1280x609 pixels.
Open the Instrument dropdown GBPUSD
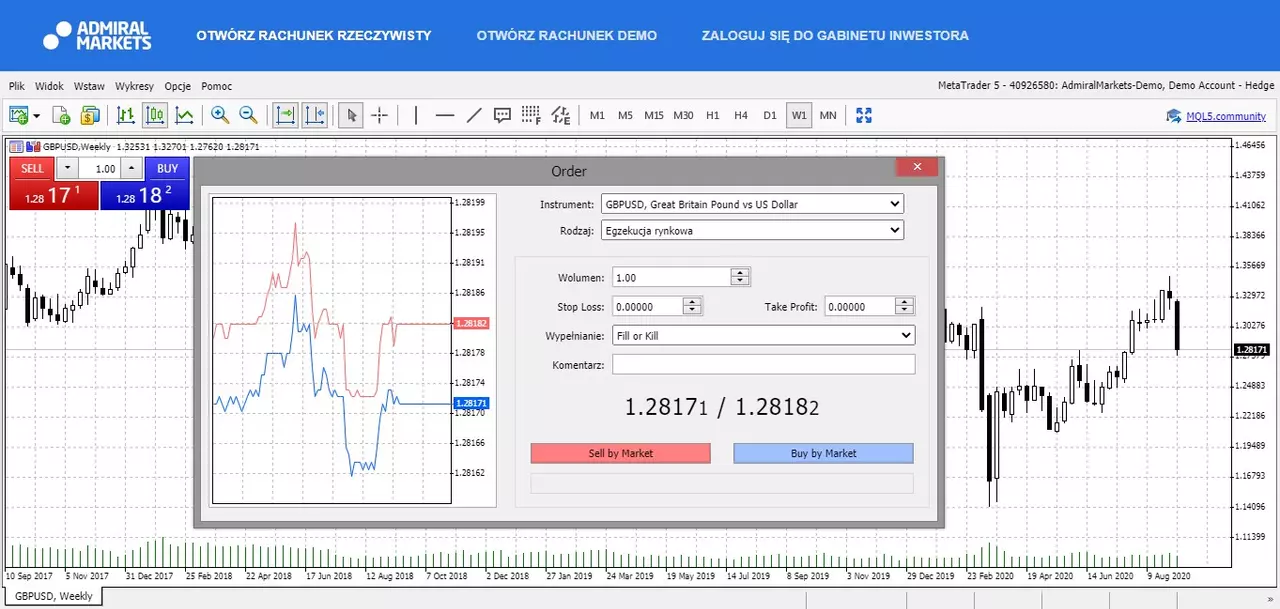coord(753,204)
